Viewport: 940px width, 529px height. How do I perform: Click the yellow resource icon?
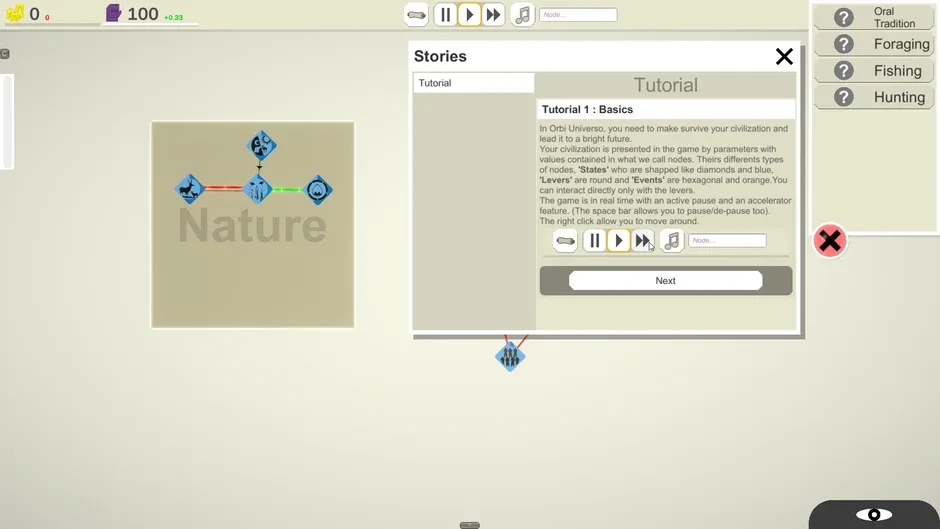(x=16, y=13)
